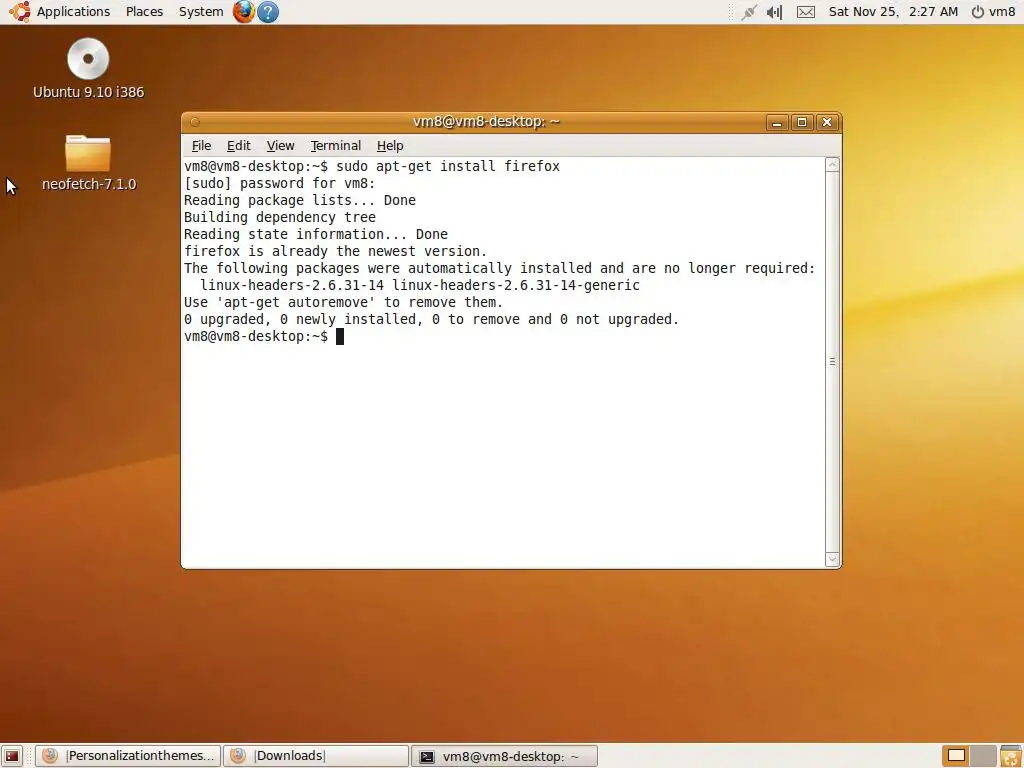The width and height of the screenshot is (1024, 768).
Task: Click the Show Desktop button in bottom panel
Action: tap(12, 756)
